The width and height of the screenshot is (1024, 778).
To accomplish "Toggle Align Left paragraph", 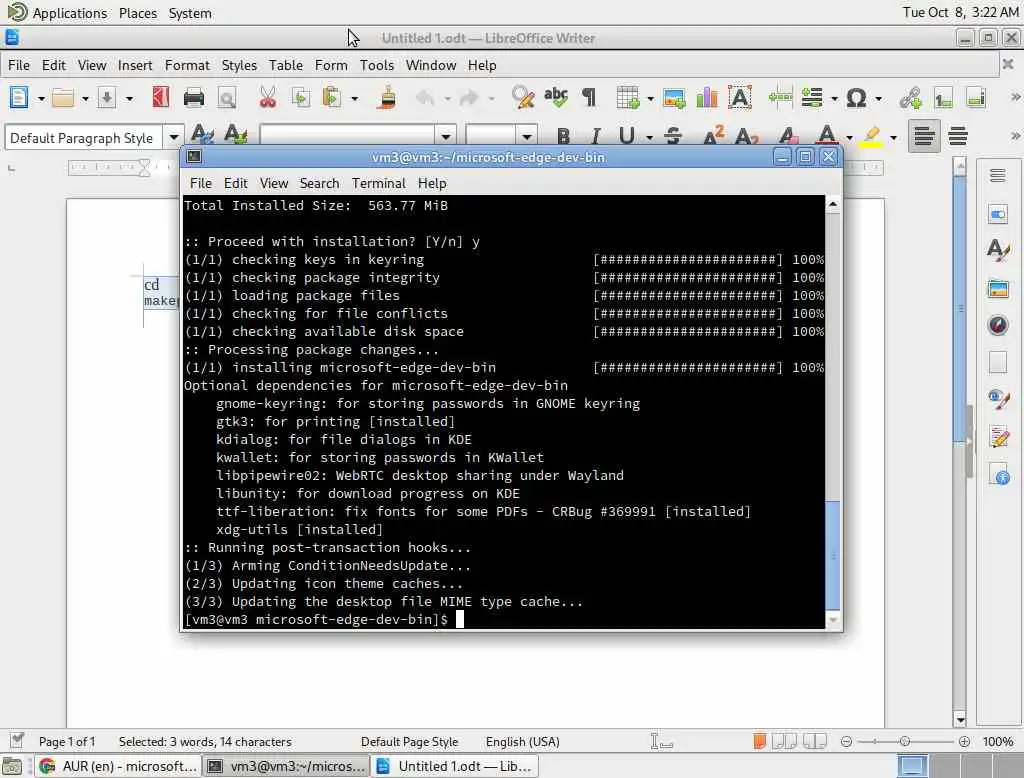I will pos(924,136).
